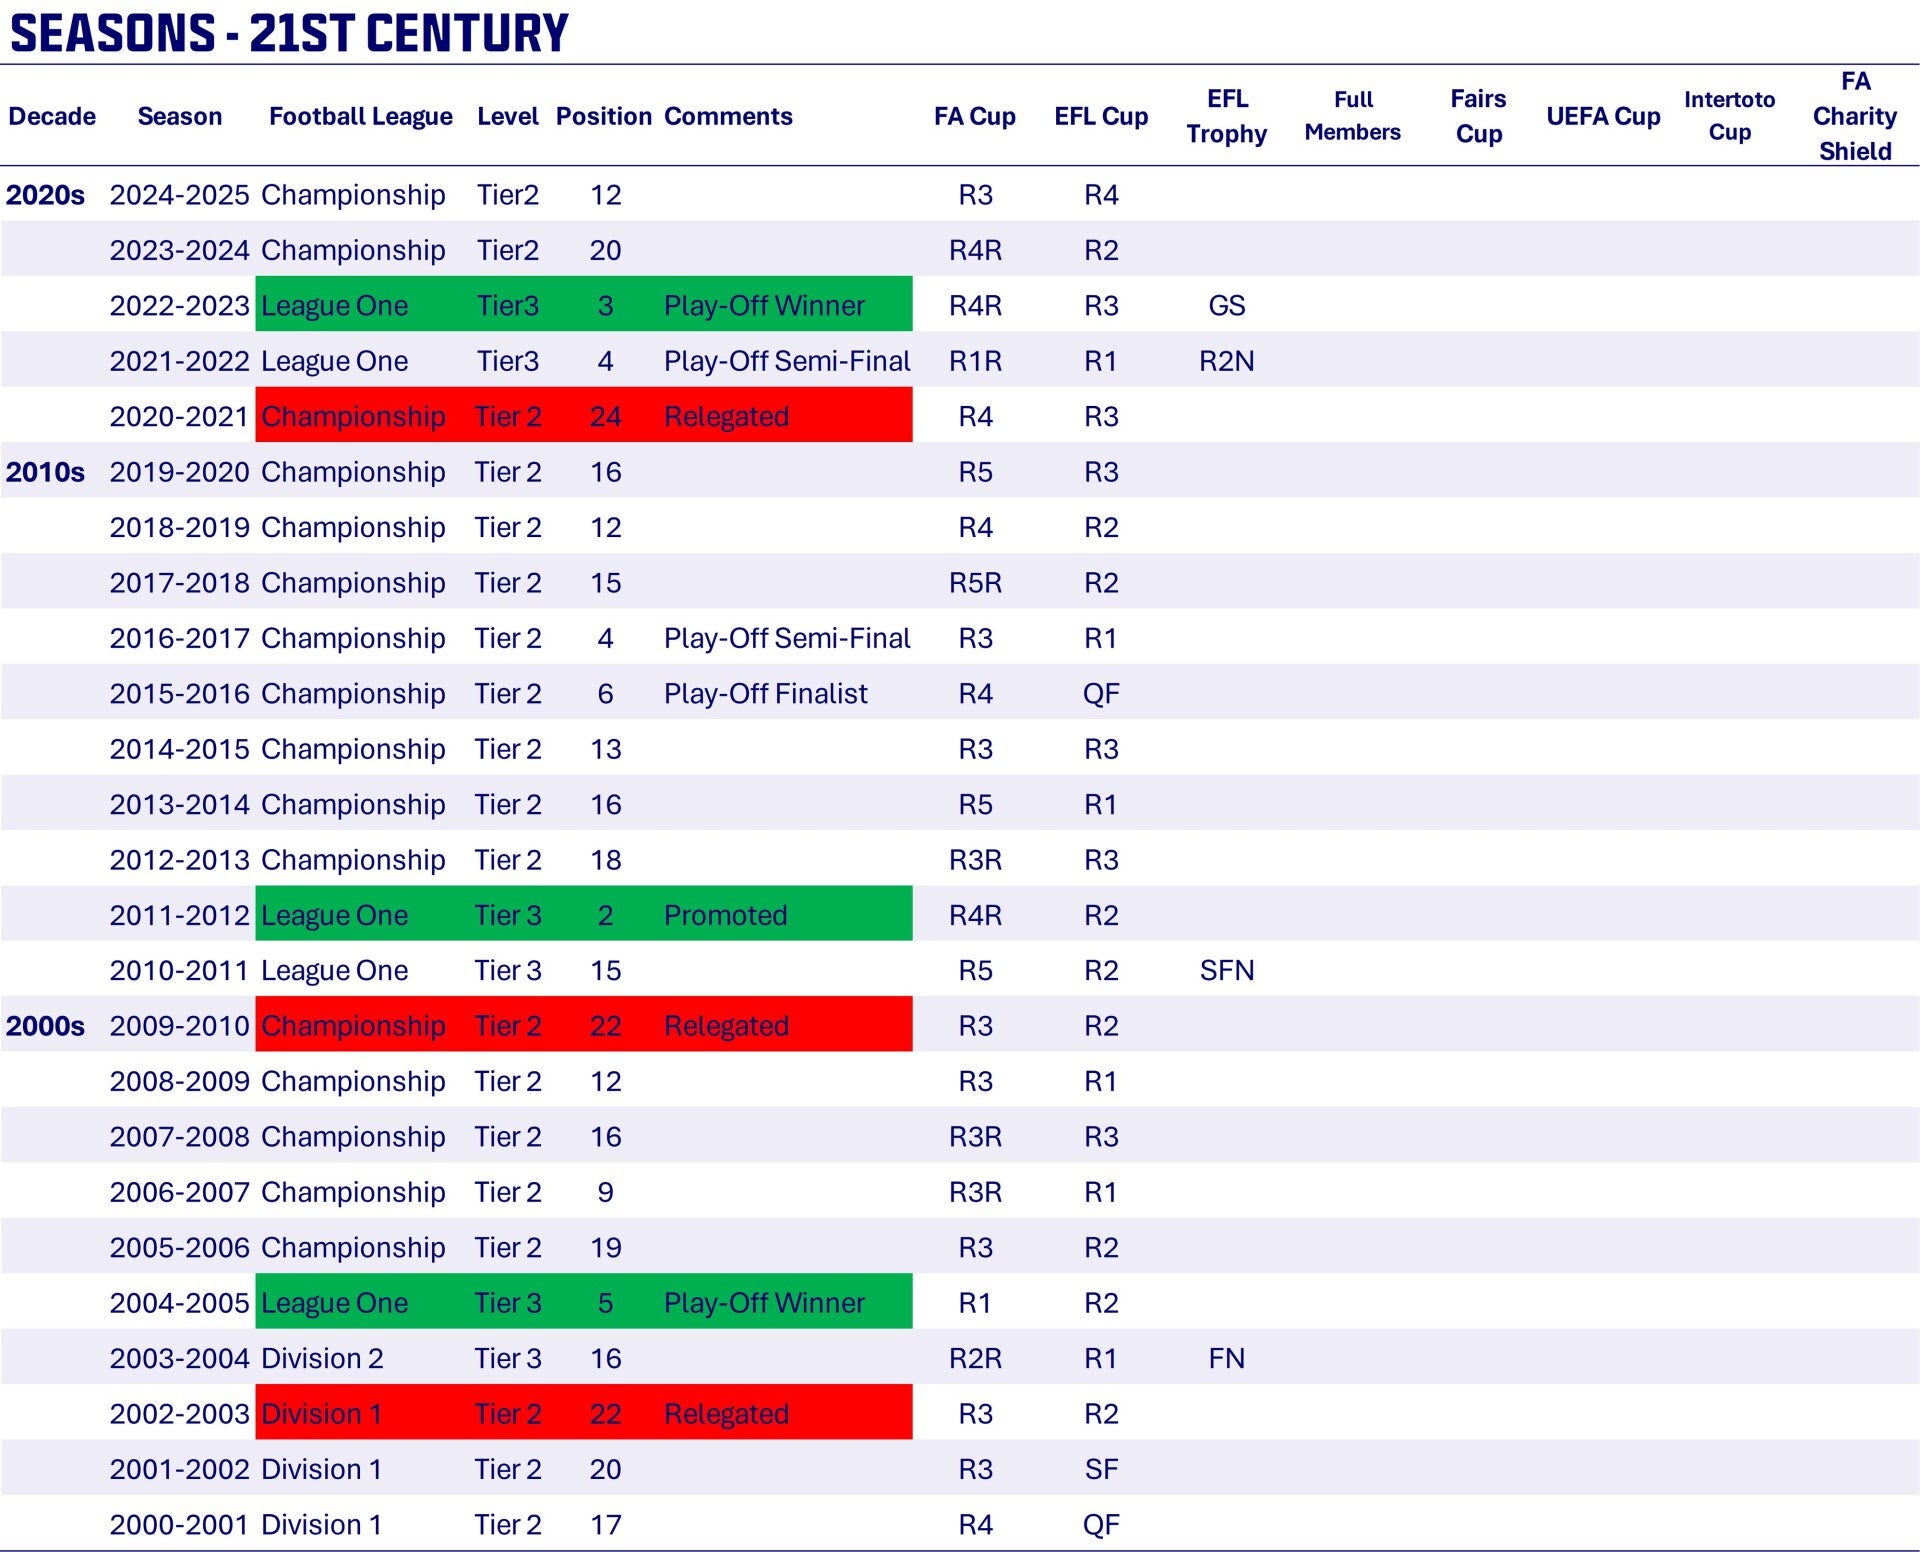Viewport: 1920px width, 1552px height.
Task: Select the 2018-2019 season cell
Action: click(x=180, y=527)
